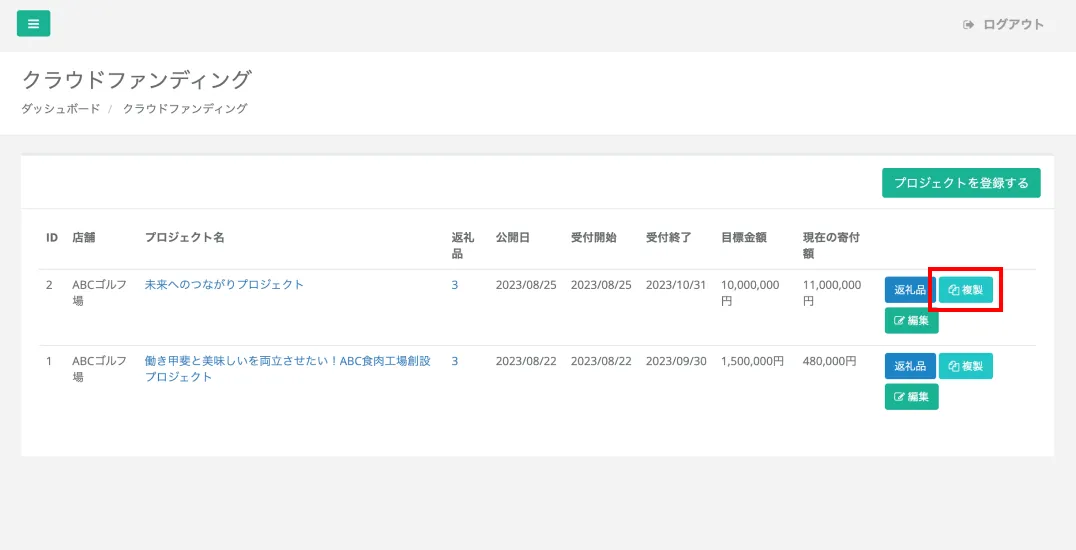Click the 現在の寄付額 column header
Image resolution: width=1076 pixels, height=550 pixels.
pos(831,245)
